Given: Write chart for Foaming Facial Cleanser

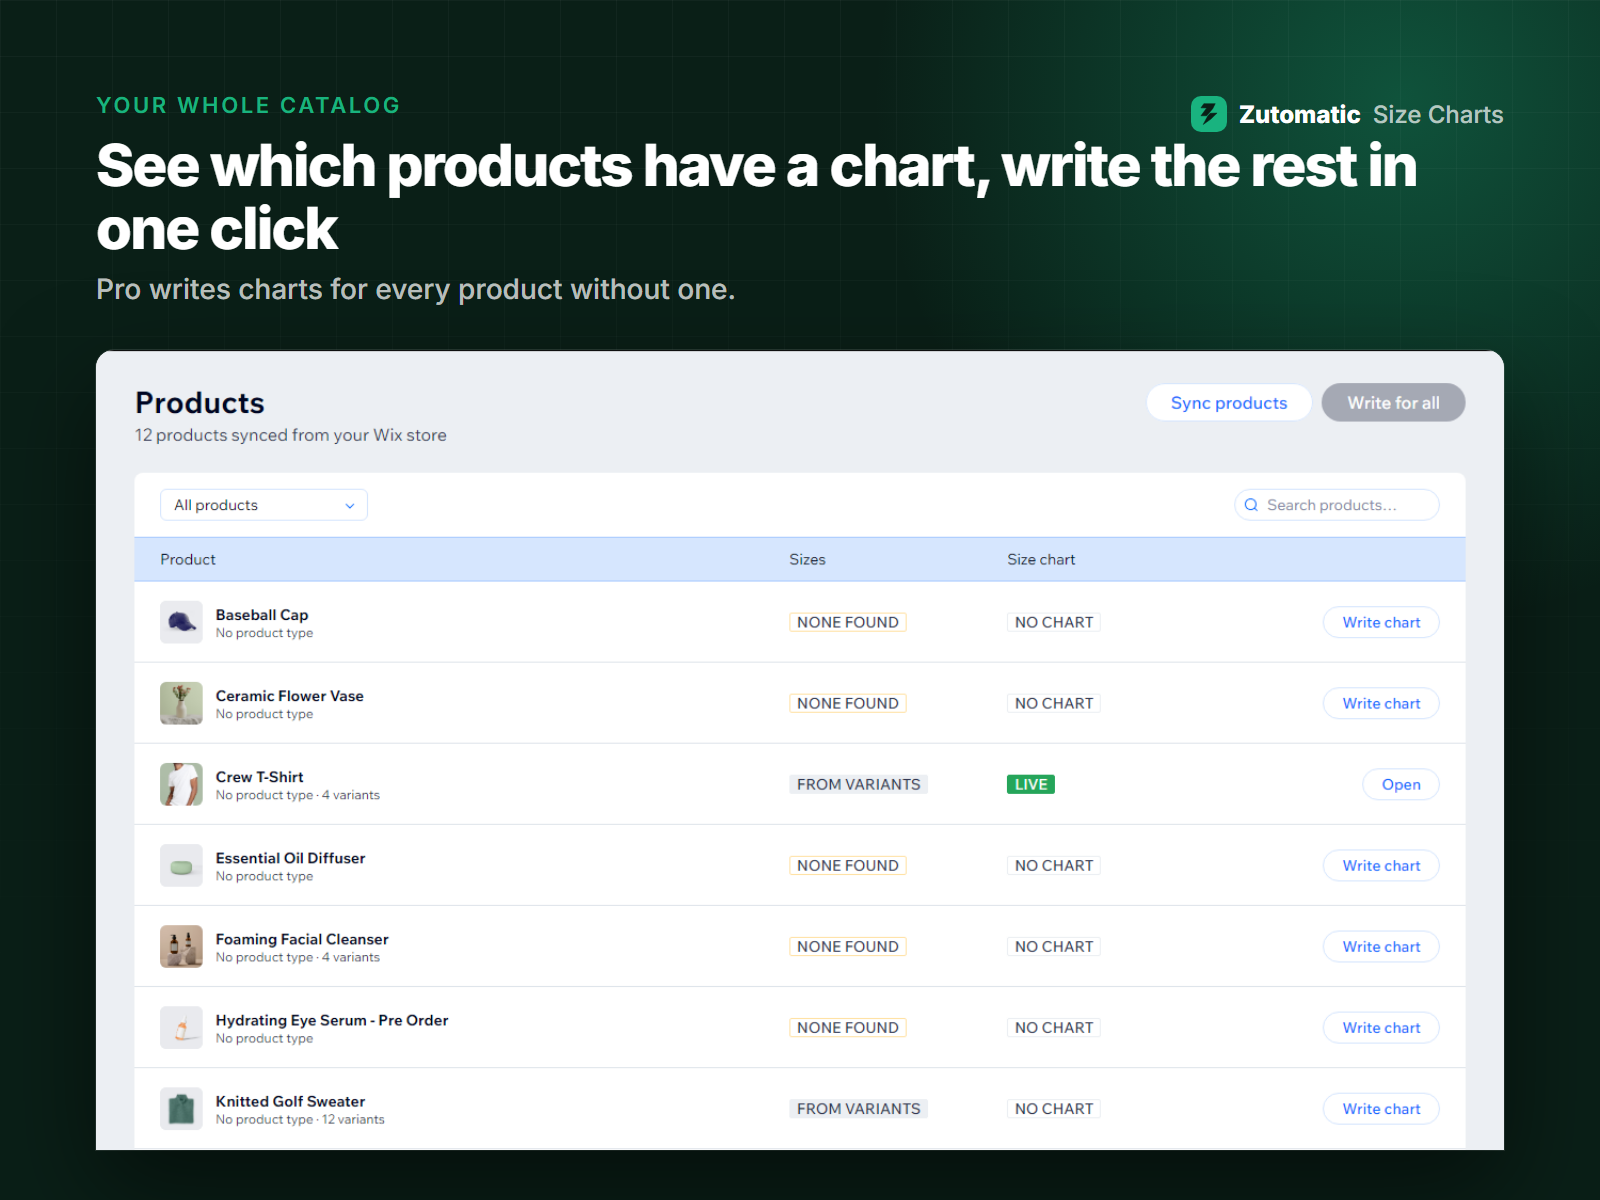Looking at the screenshot, I should click(x=1381, y=946).
